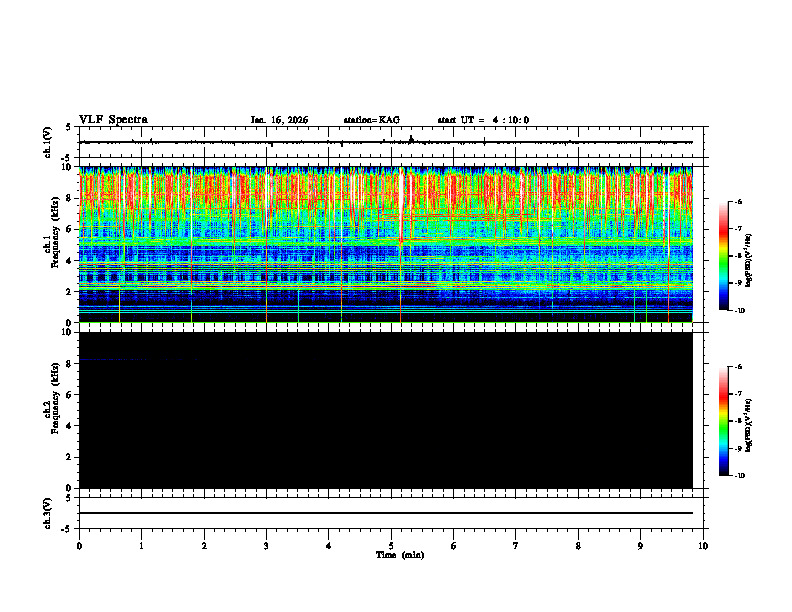
Task: Click the time axis tick label "6"
Action: [x=454, y=546]
